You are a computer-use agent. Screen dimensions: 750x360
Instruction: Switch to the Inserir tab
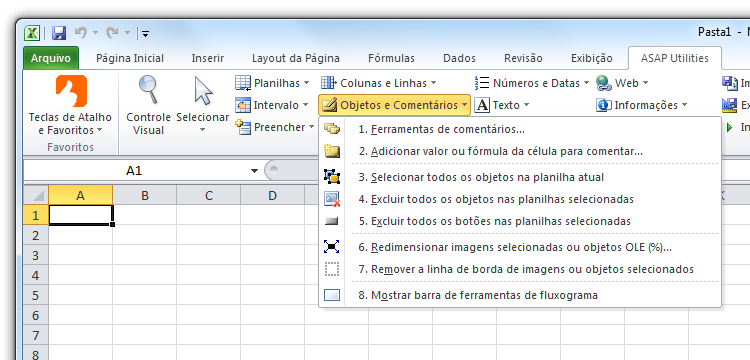pyautogui.click(x=208, y=58)
